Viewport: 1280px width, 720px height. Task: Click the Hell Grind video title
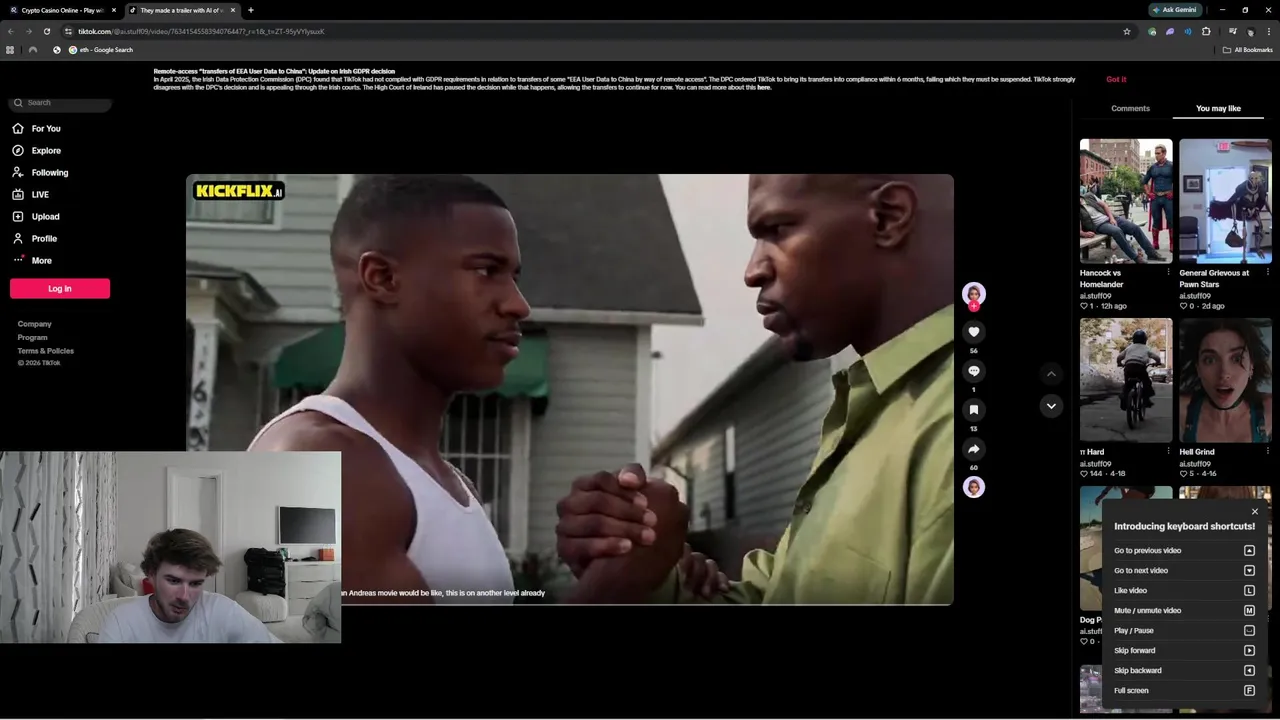(1196, 452)
